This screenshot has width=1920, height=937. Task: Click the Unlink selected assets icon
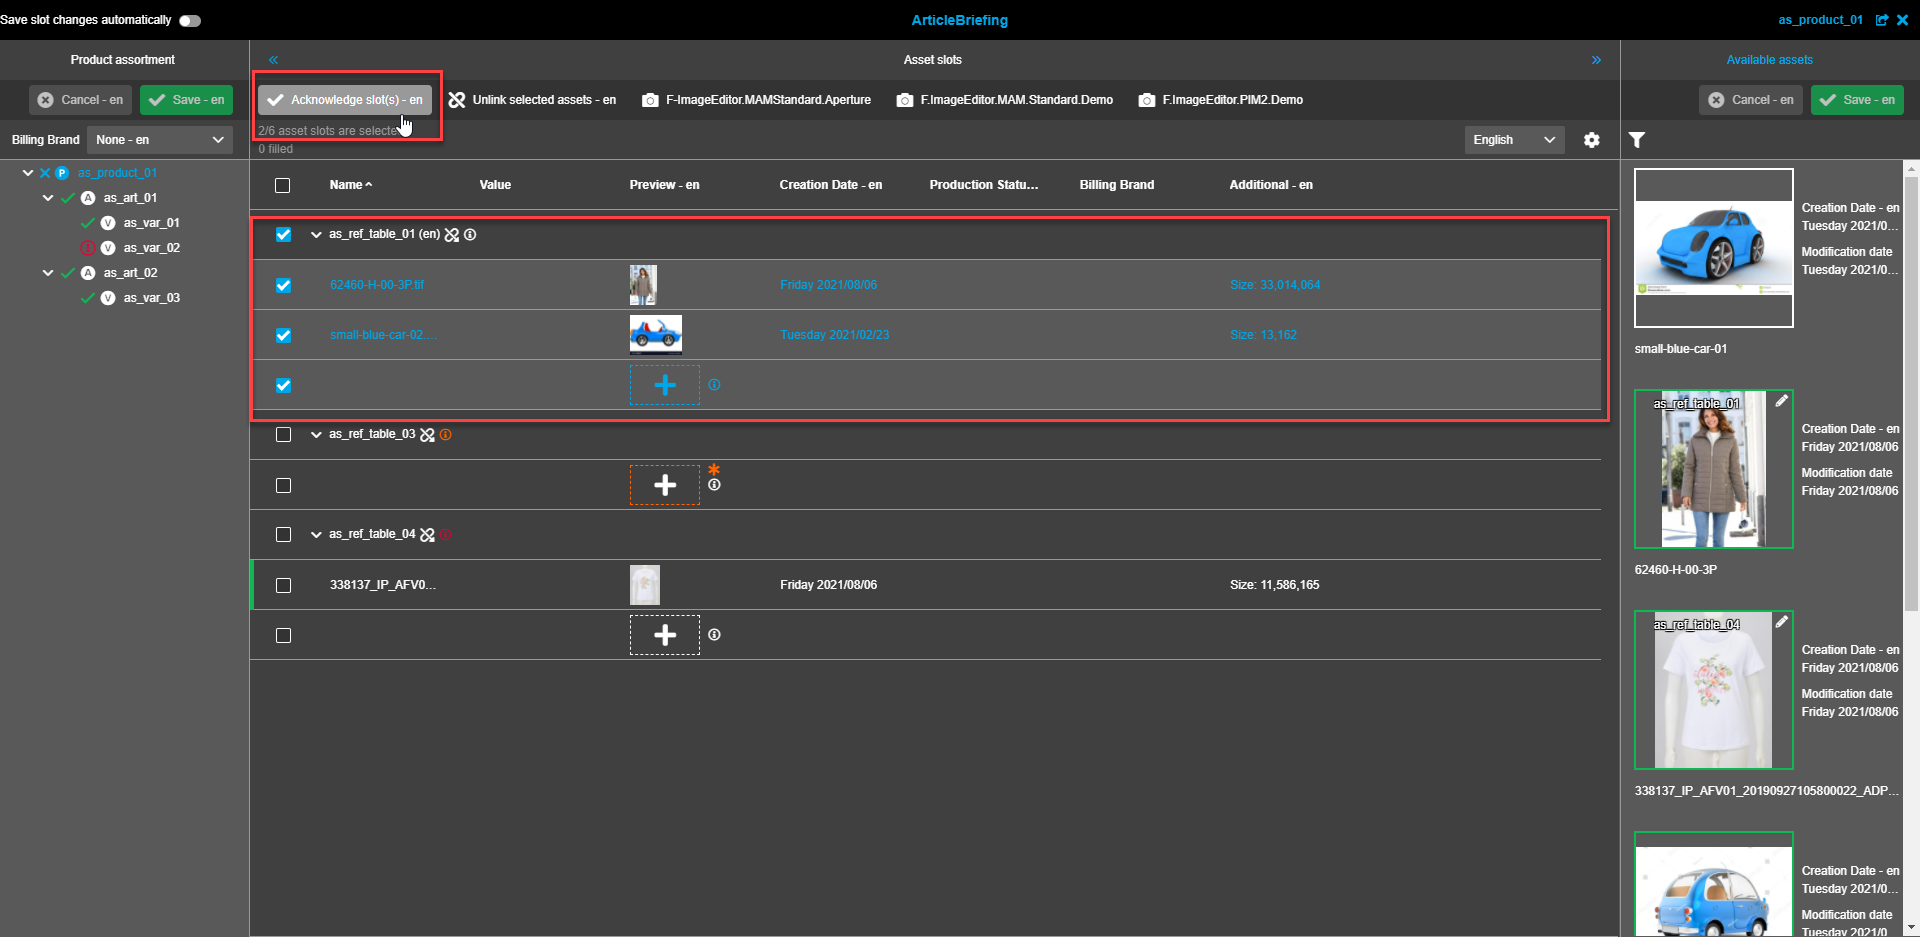pos(457,100)
